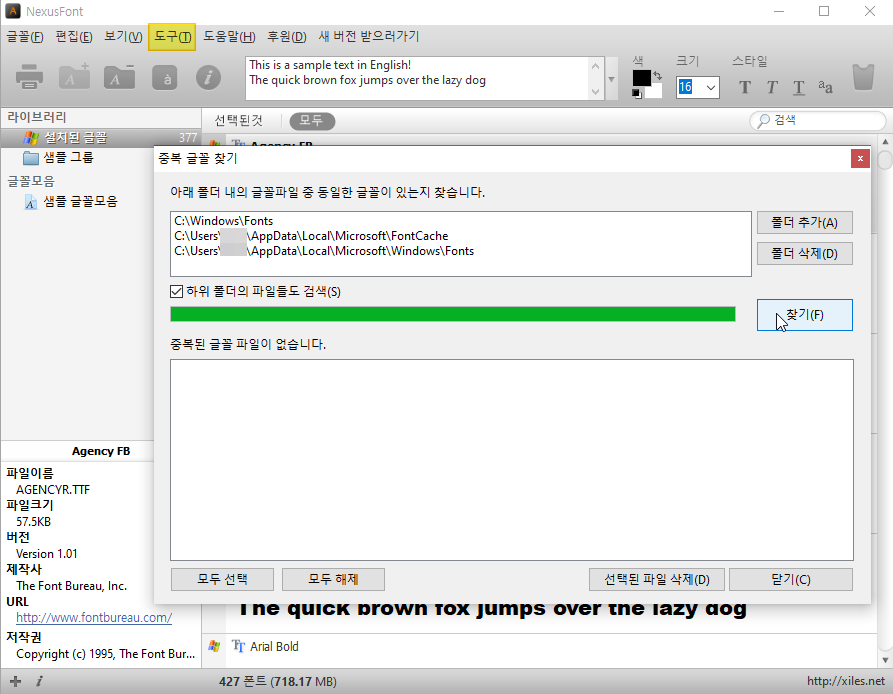
Task: Select the Microsoft\Windows\Fonts user folder entry
Action: point(324,251)
